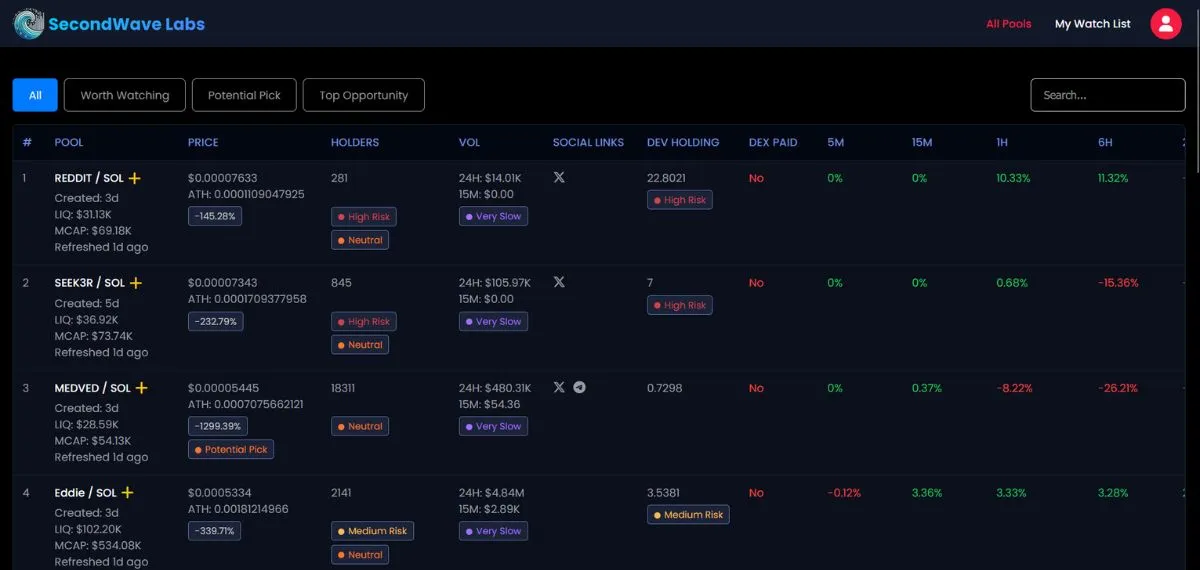Click the Search input field

[x=1108, y=95]
